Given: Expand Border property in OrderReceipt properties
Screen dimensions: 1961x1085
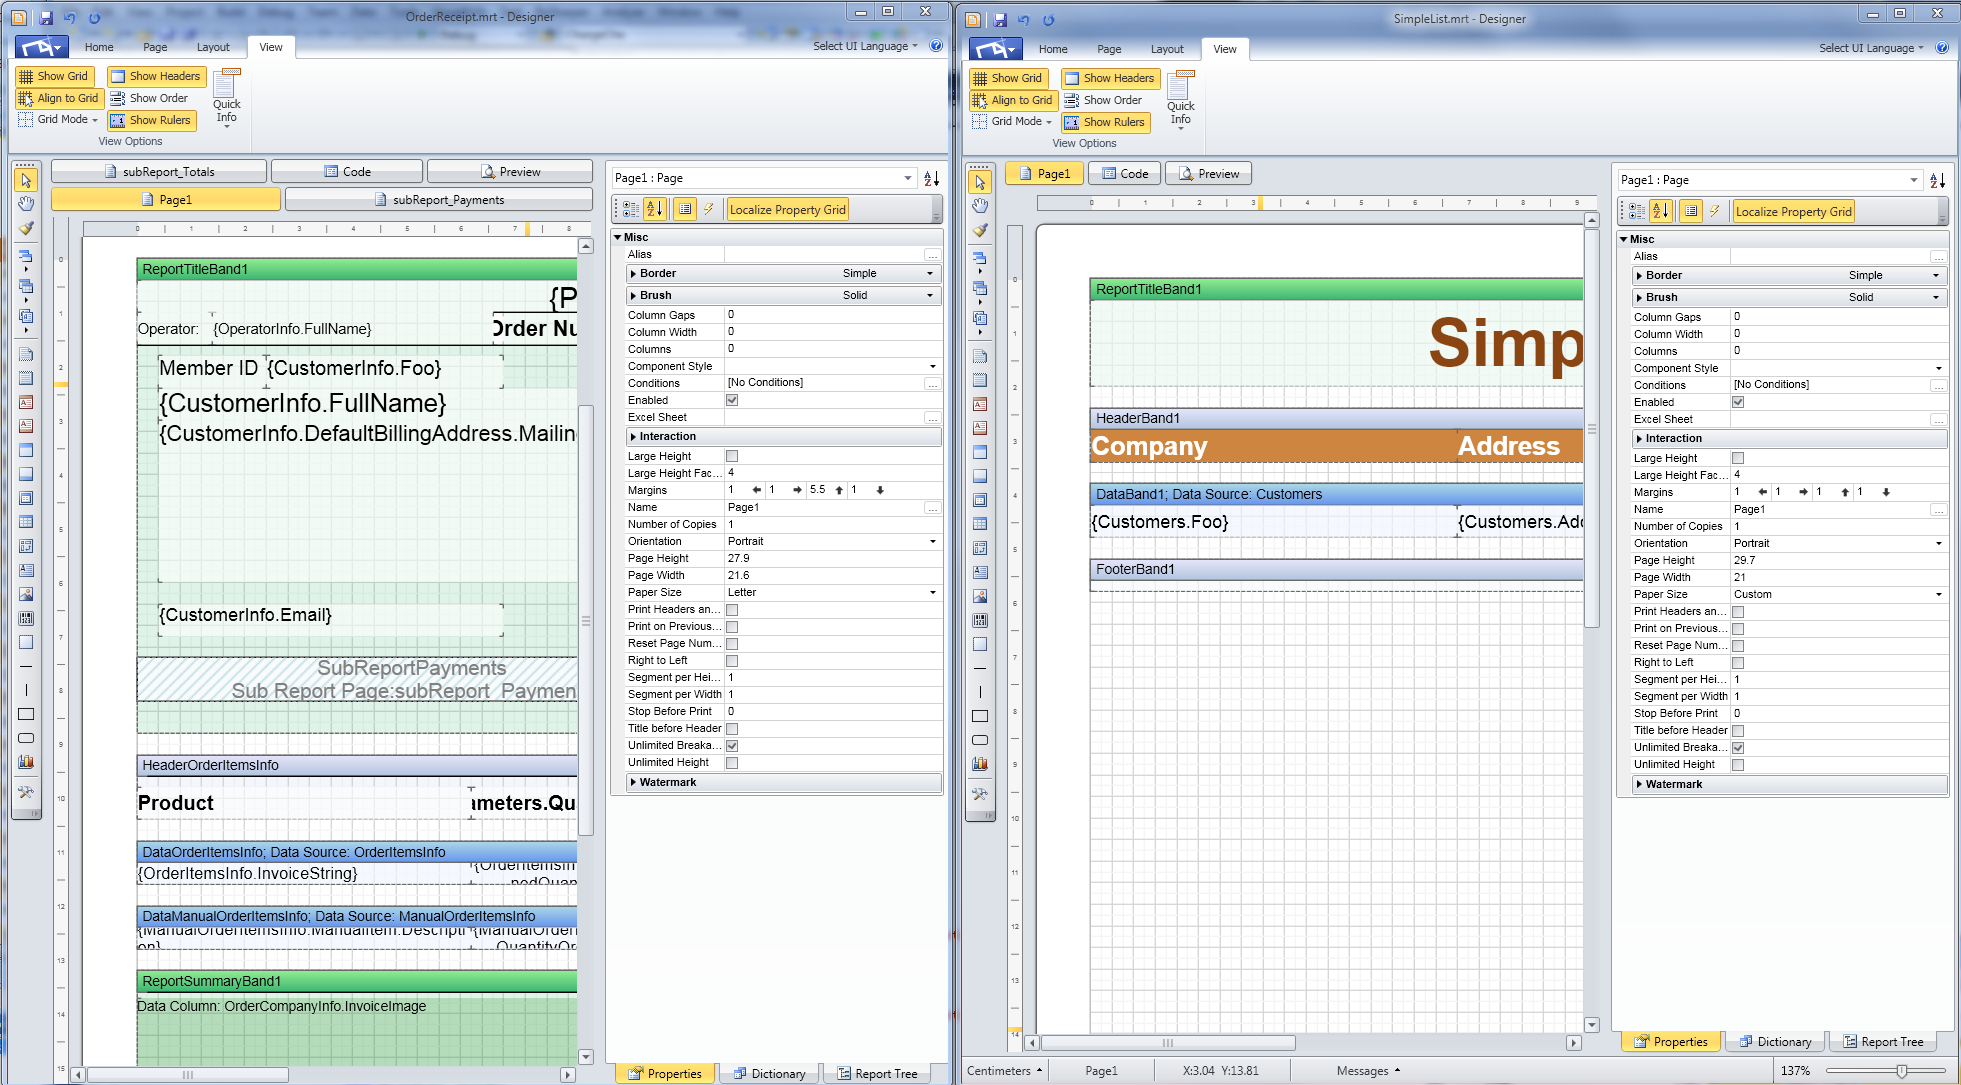Looking at the screenshot, I should [633, 274].
